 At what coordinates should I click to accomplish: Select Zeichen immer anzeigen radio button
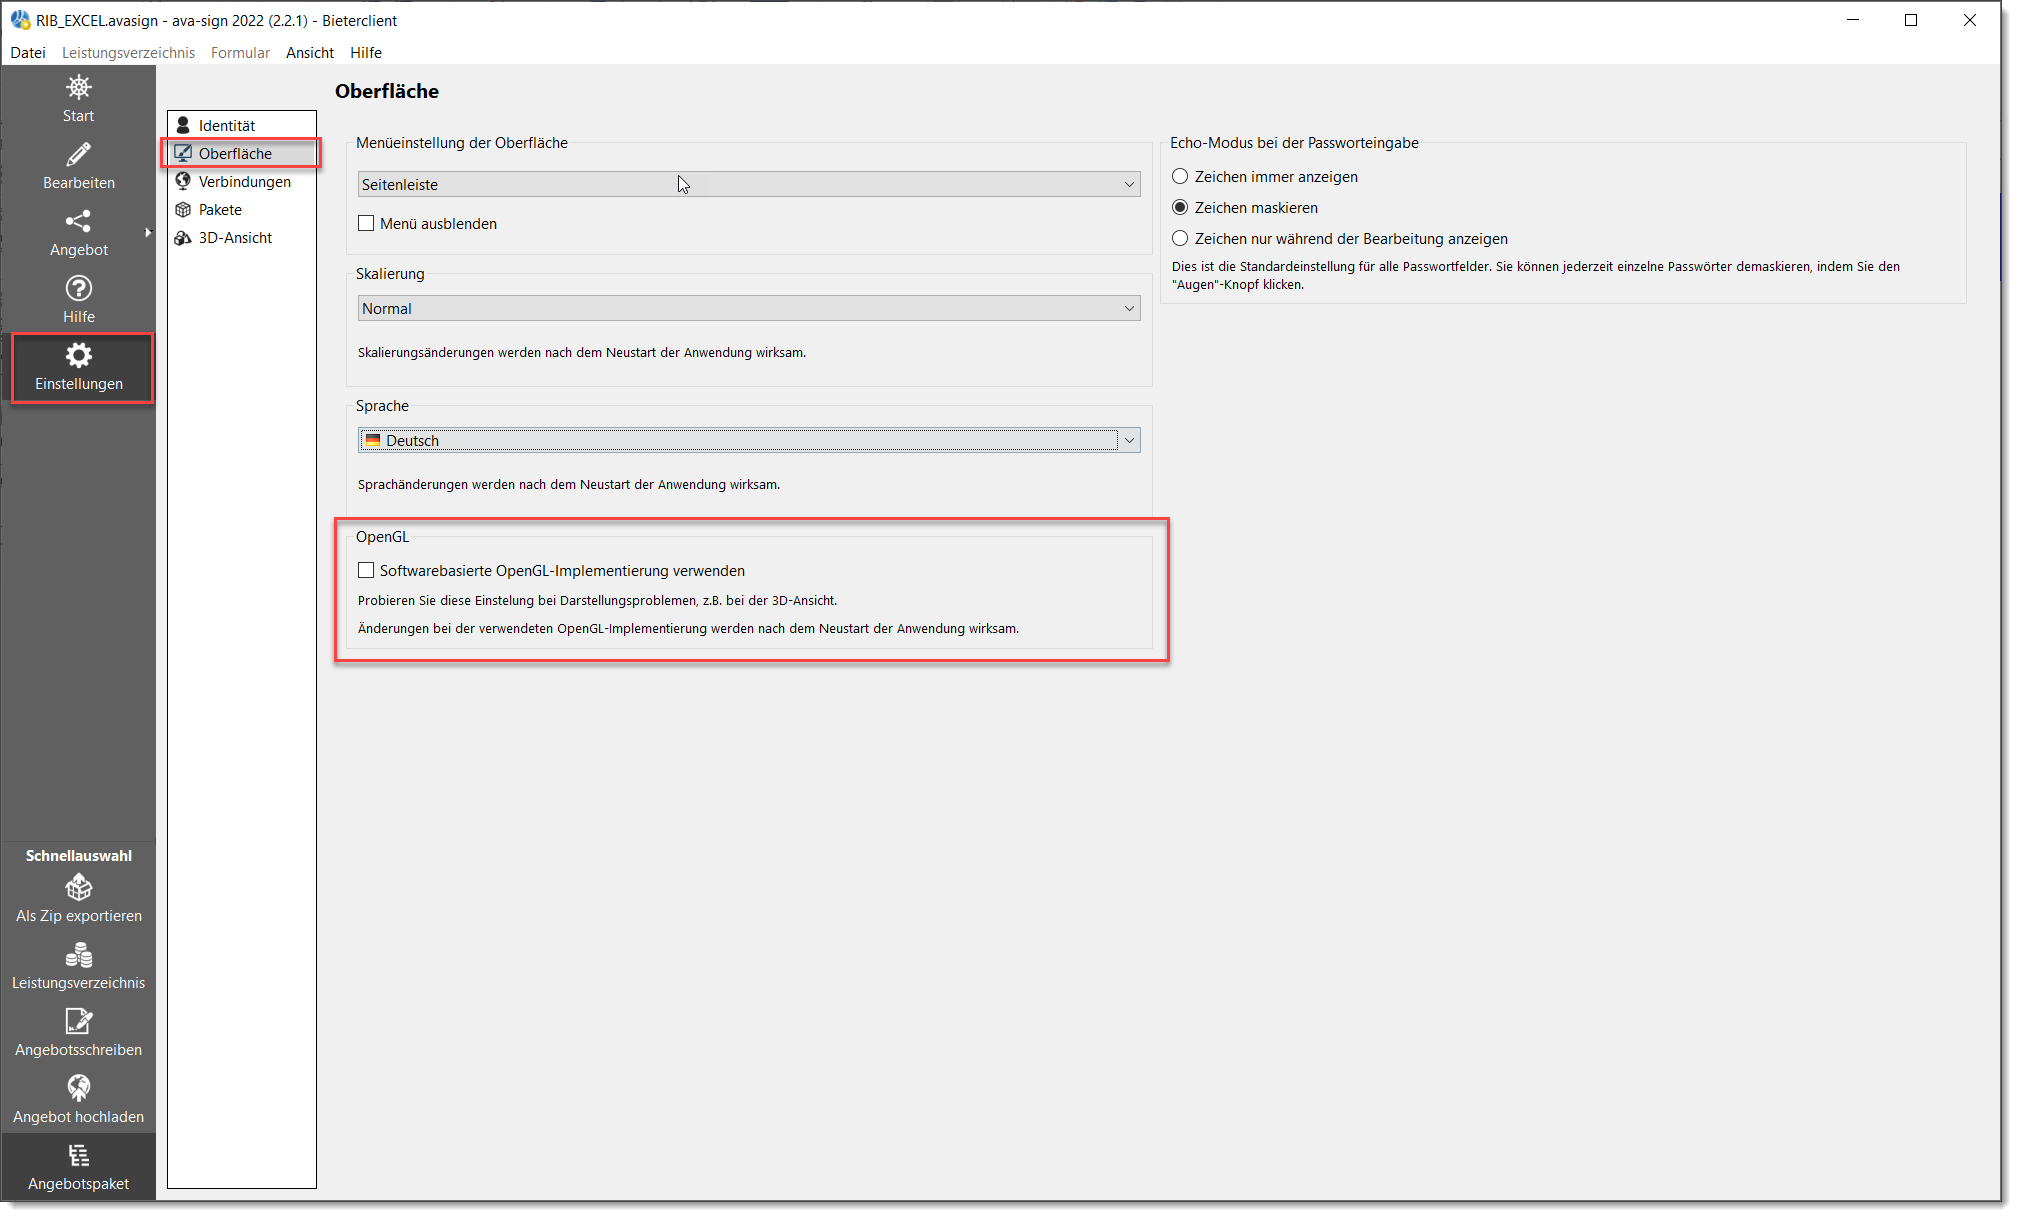pos(1180,176)
